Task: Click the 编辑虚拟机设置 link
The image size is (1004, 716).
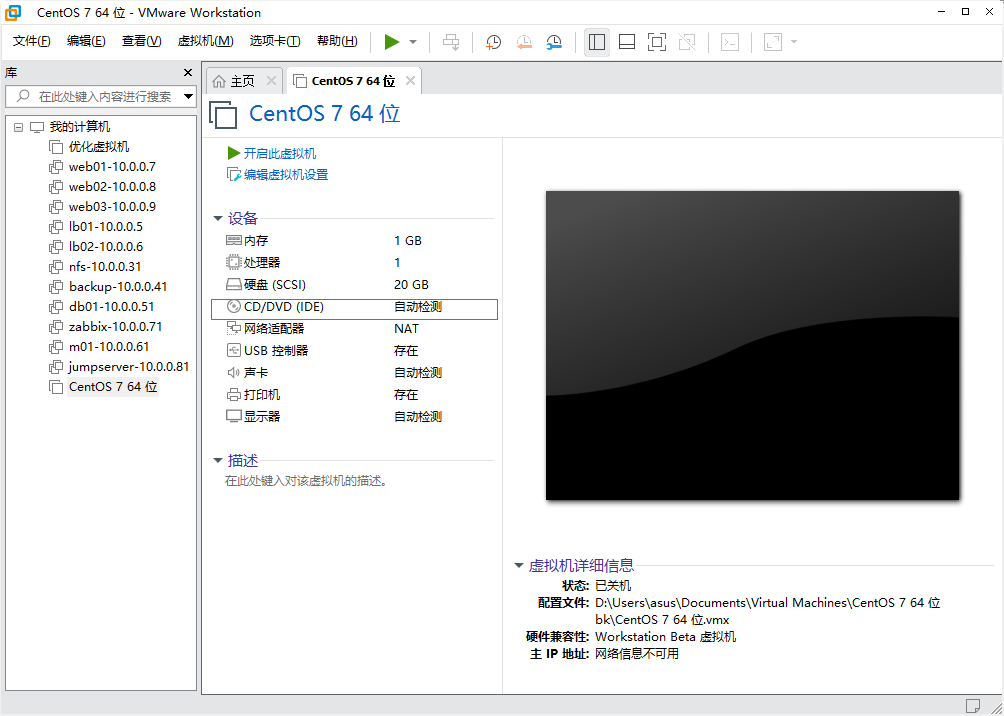Action: [x=286, y=175]
